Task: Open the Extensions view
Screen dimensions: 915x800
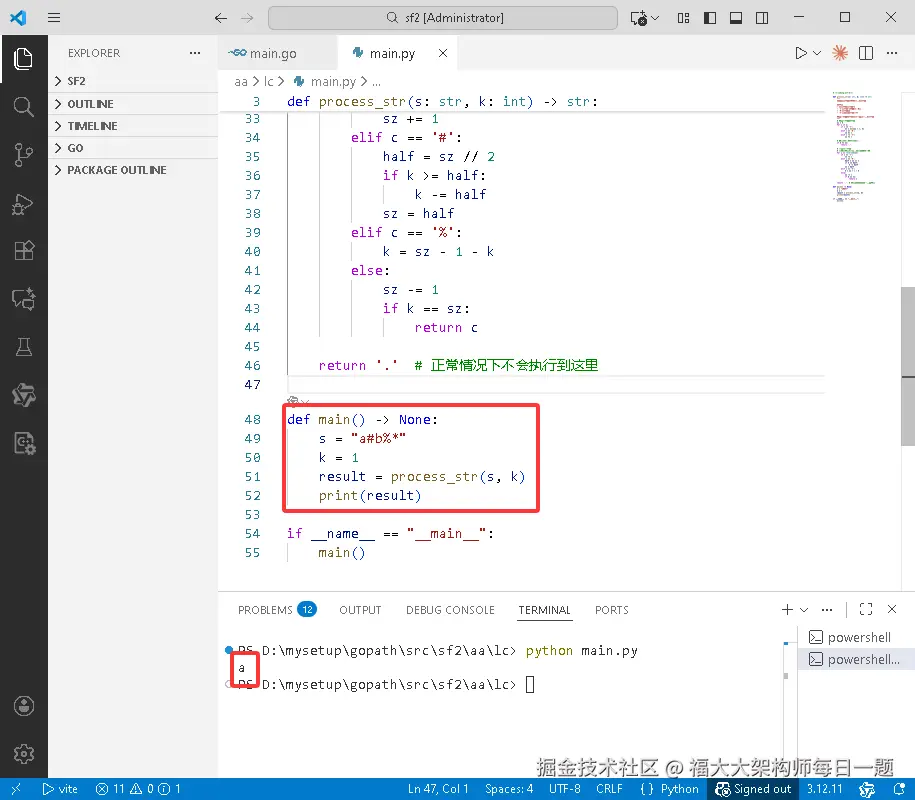Action: [23, 251]
